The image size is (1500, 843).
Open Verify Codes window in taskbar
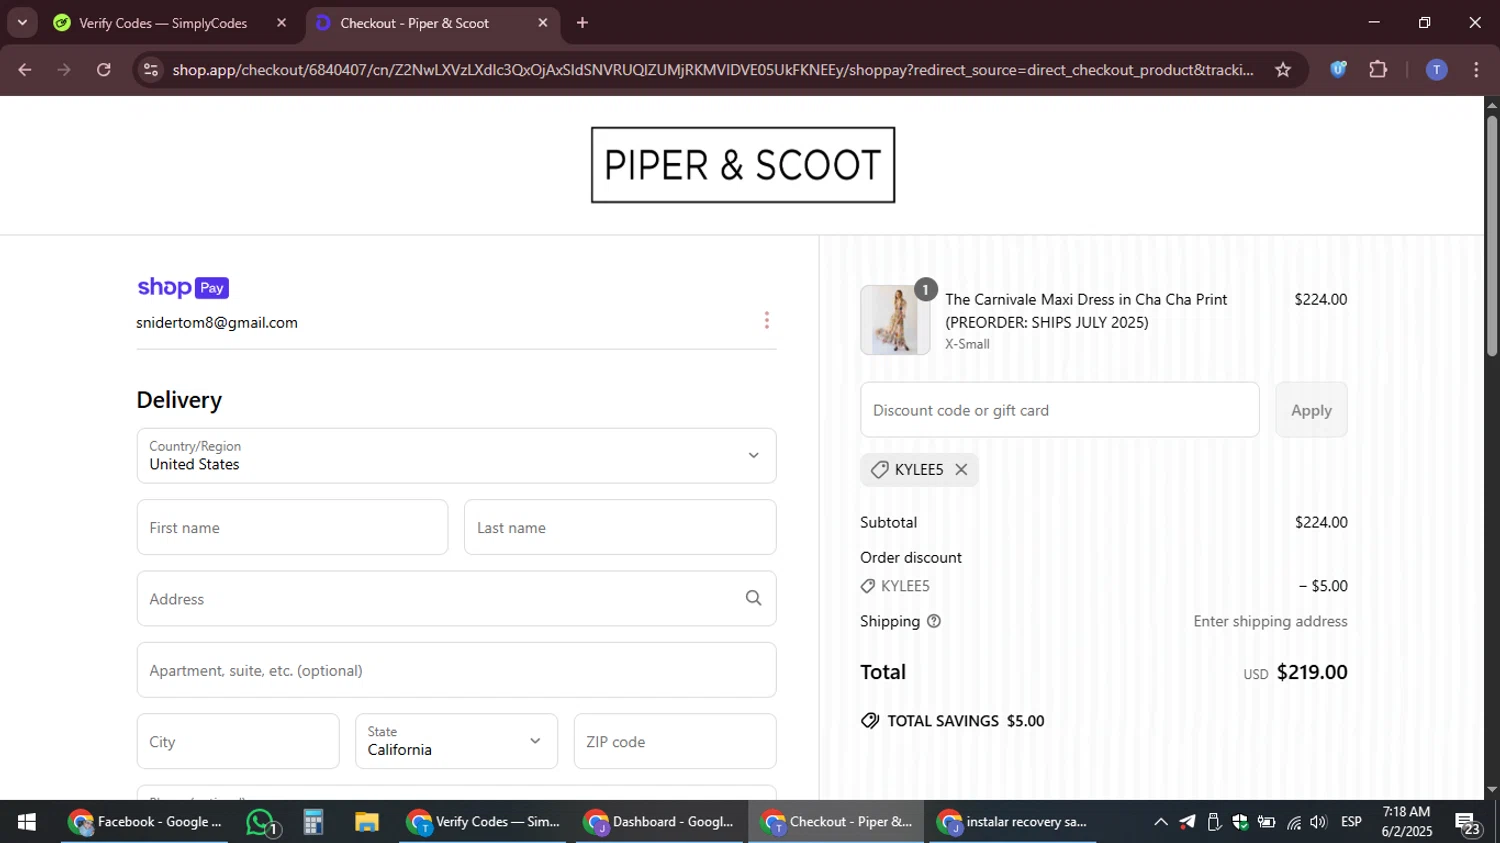[485, 822]
